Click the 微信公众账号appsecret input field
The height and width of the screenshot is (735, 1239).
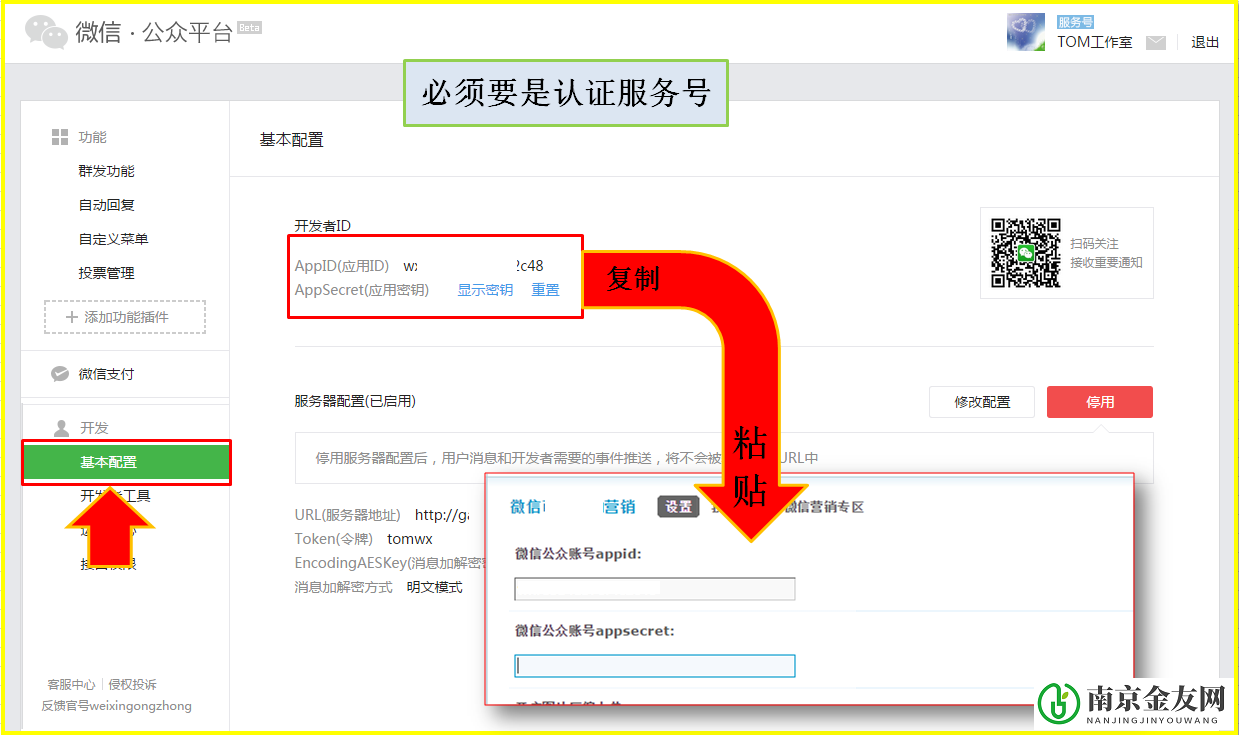[654, 665]
